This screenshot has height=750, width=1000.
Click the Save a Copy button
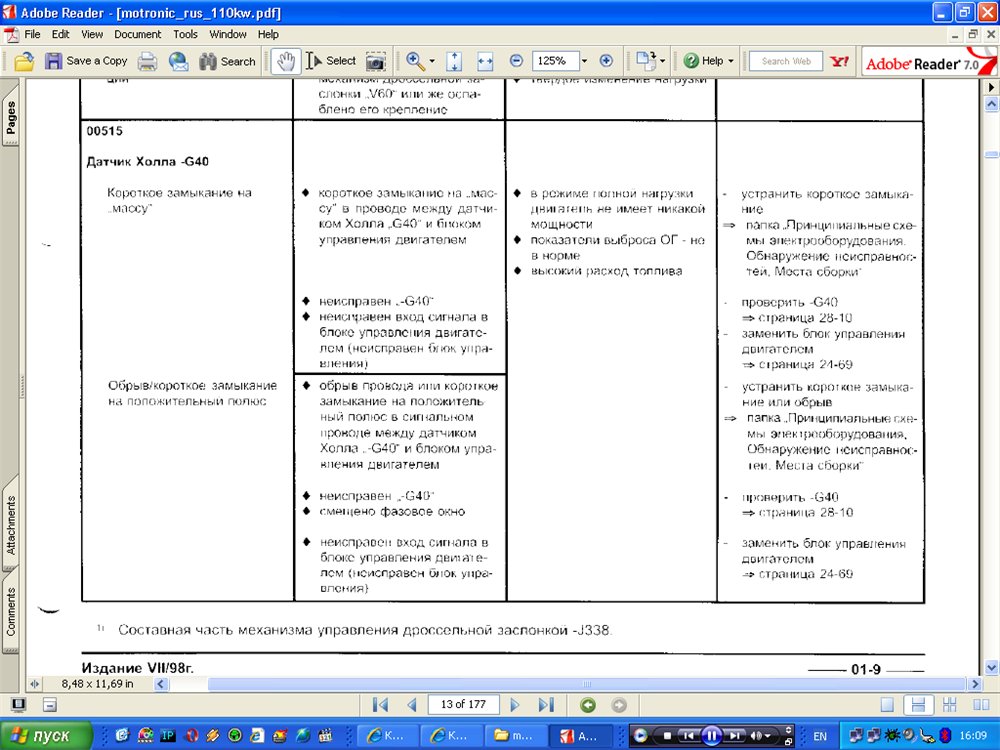coord(86,61)
